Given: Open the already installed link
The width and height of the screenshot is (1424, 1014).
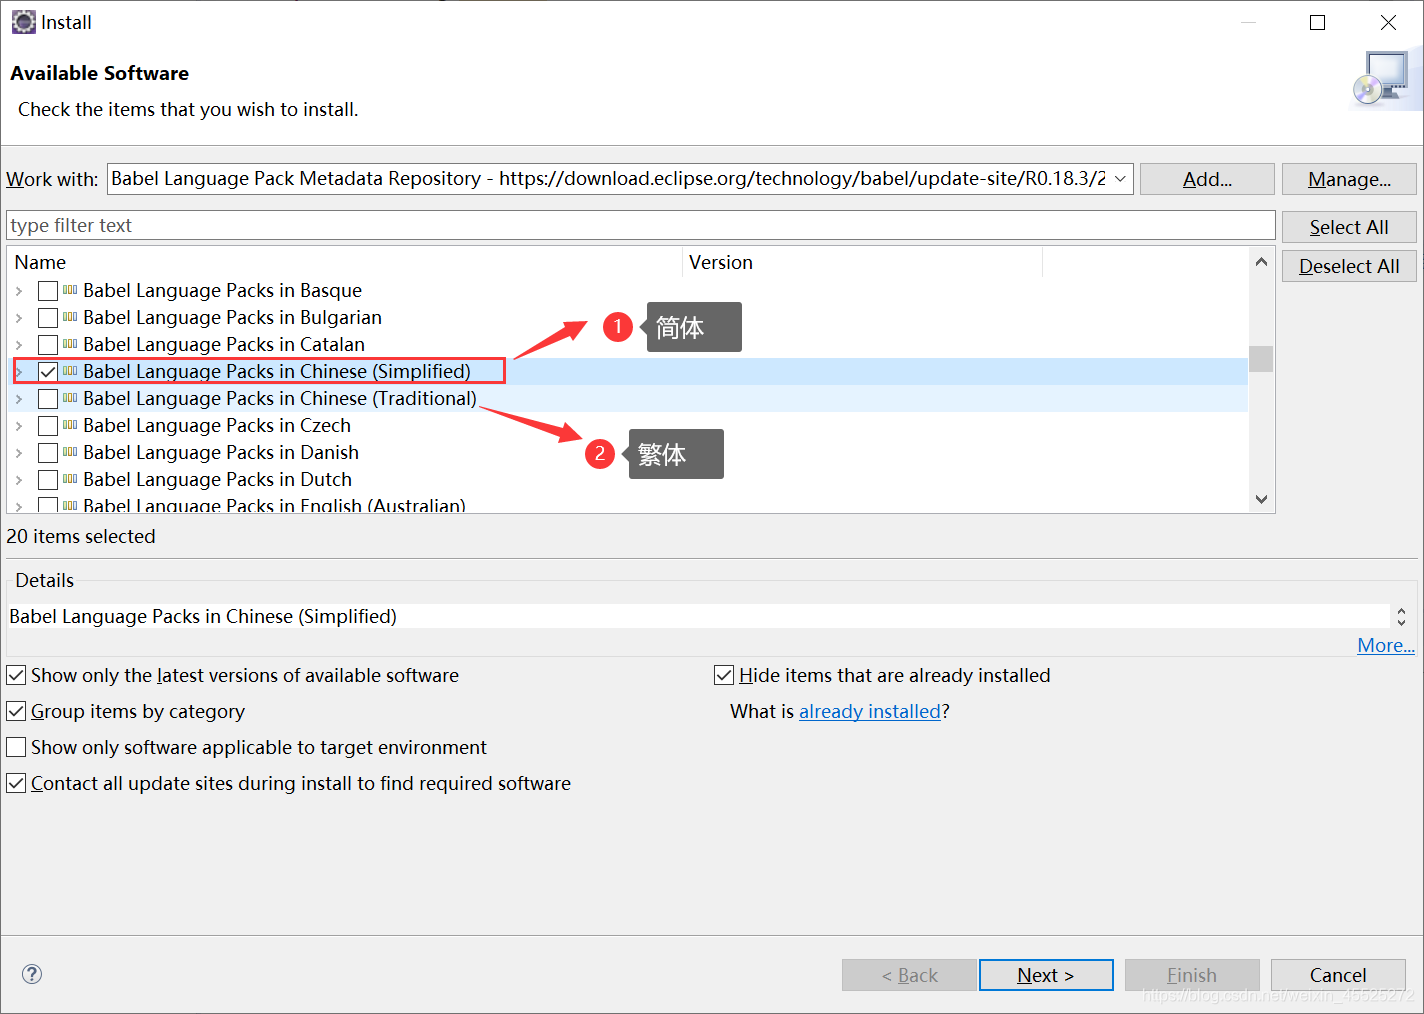Looking at the screenshot, I should click(870, 711).
